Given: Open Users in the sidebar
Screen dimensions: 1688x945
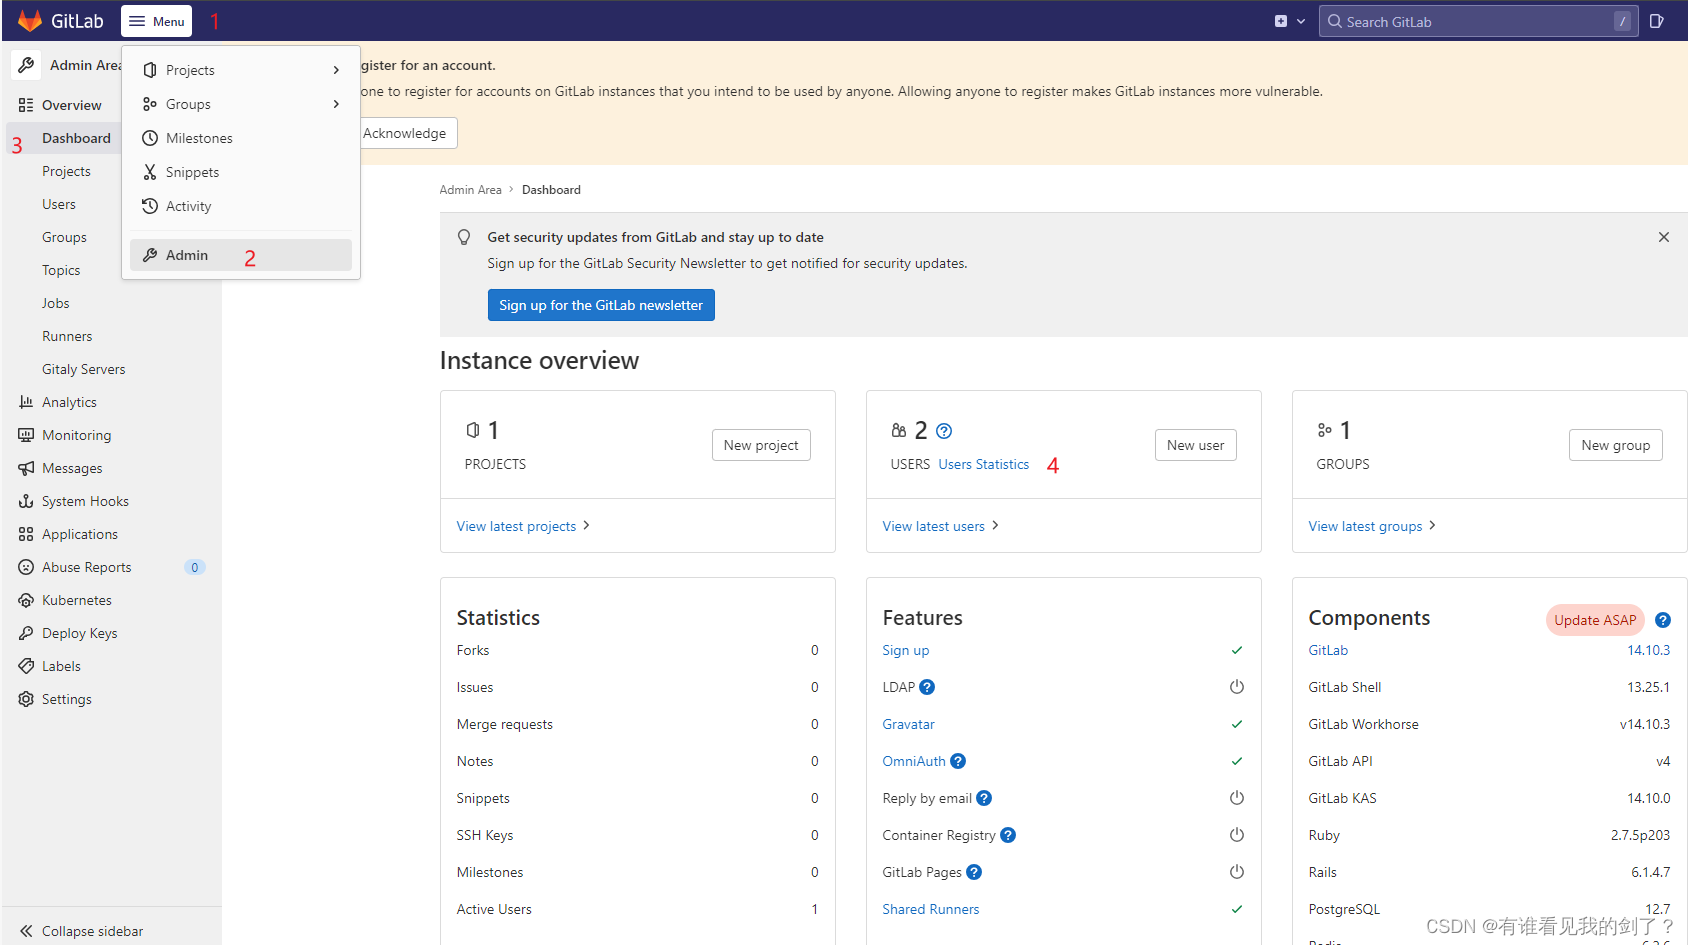Looking at the screenshot, I should 59,204.
